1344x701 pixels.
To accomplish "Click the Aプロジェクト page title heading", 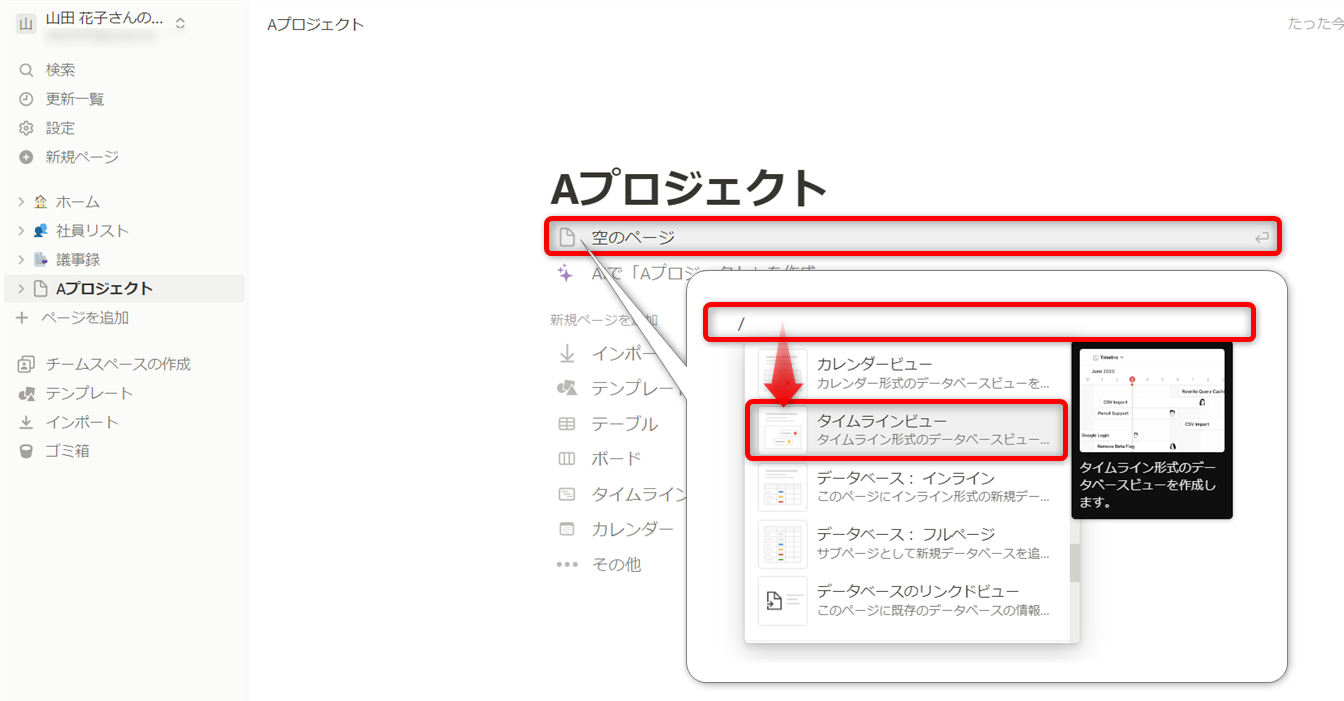I will tap(689, 187).
